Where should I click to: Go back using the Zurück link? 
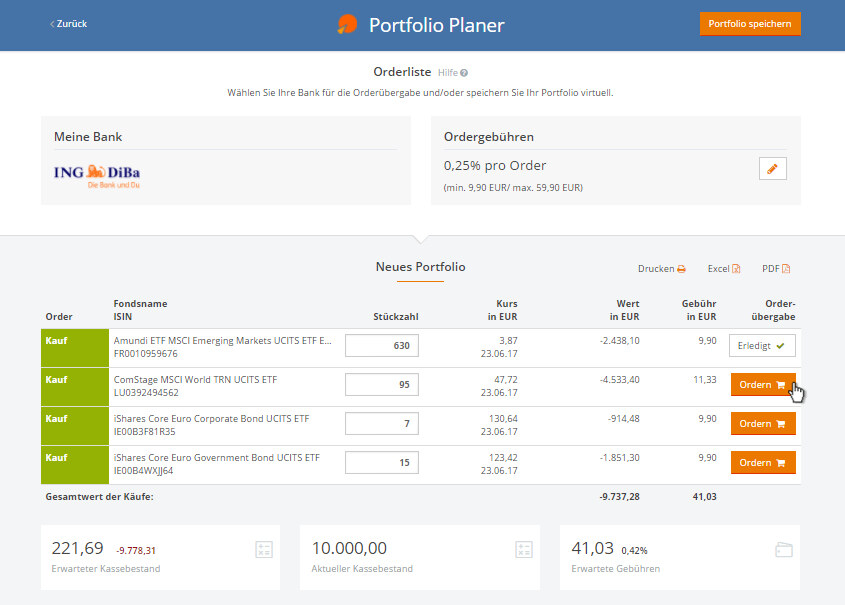pyautogui.click(x=68, y=24)
